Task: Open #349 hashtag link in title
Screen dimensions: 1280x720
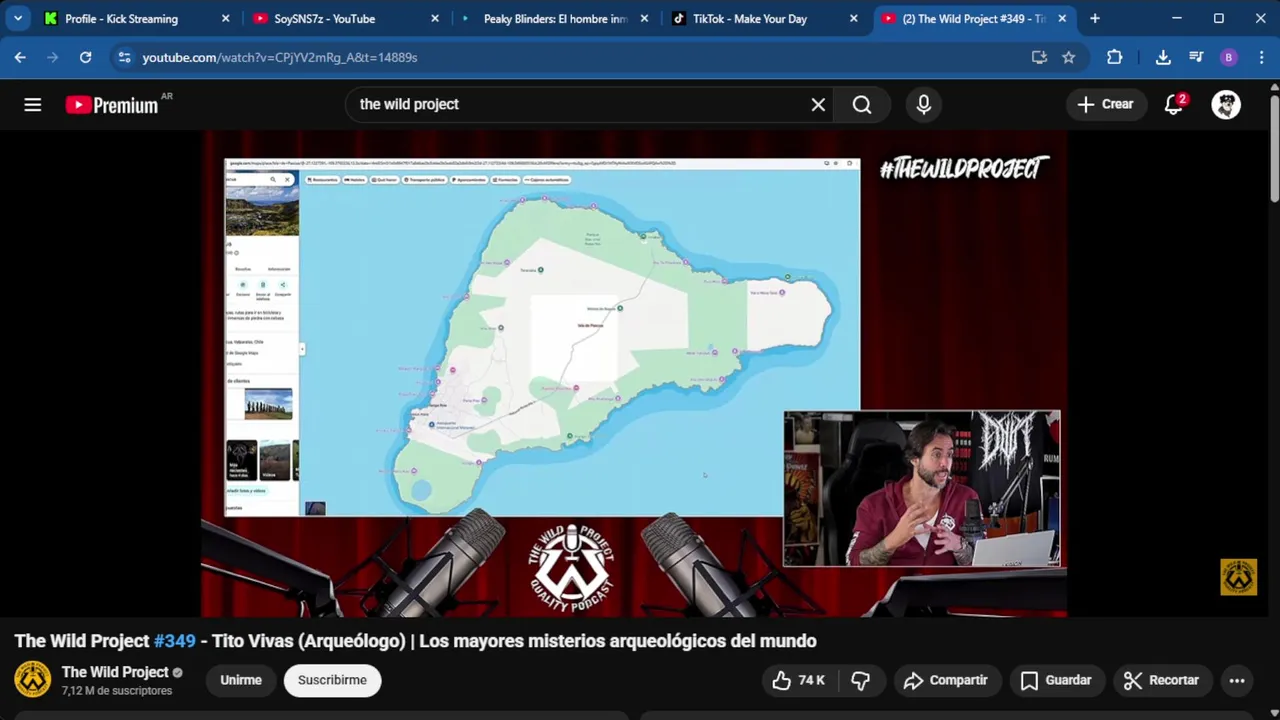Action: tap(175, 641)
